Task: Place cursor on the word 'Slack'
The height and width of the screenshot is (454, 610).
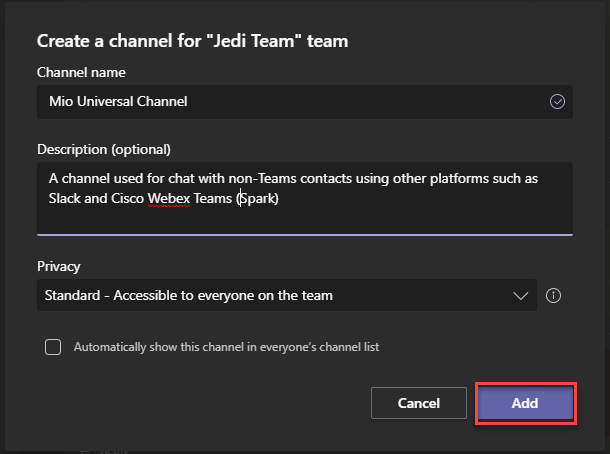Action: [x=65, y=198]
